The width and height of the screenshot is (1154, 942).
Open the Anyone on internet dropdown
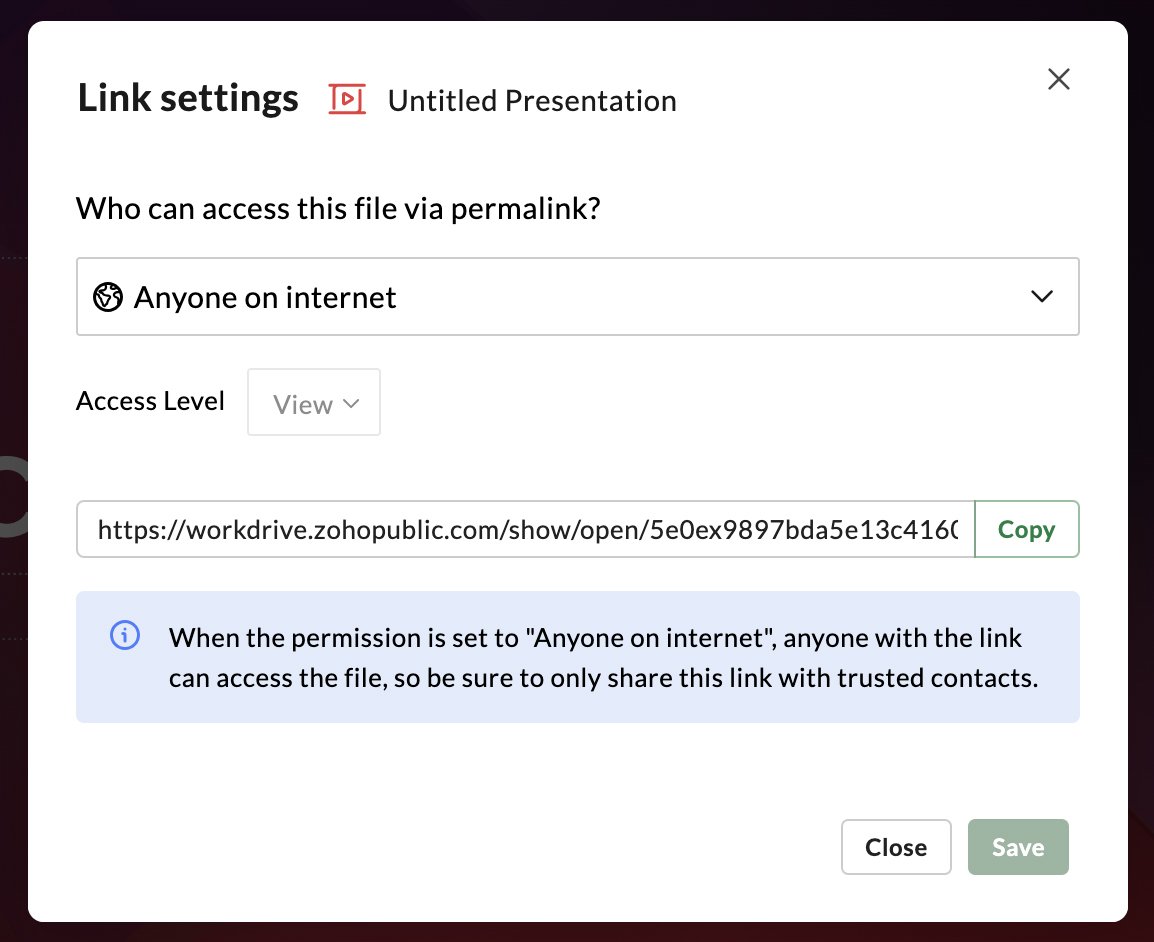point(577,297)
